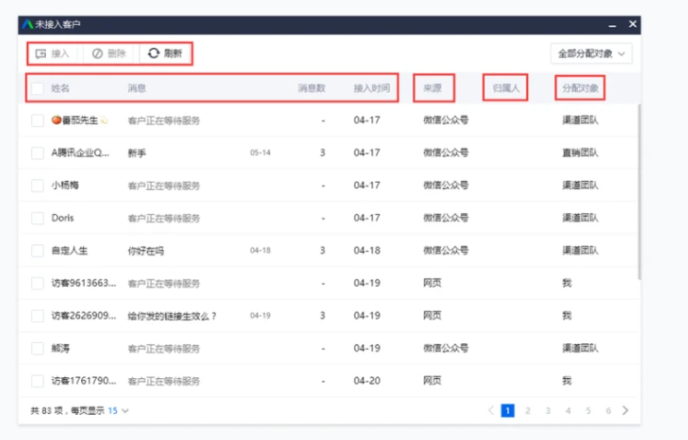Select customer name 自定人生

click(69, 250)
